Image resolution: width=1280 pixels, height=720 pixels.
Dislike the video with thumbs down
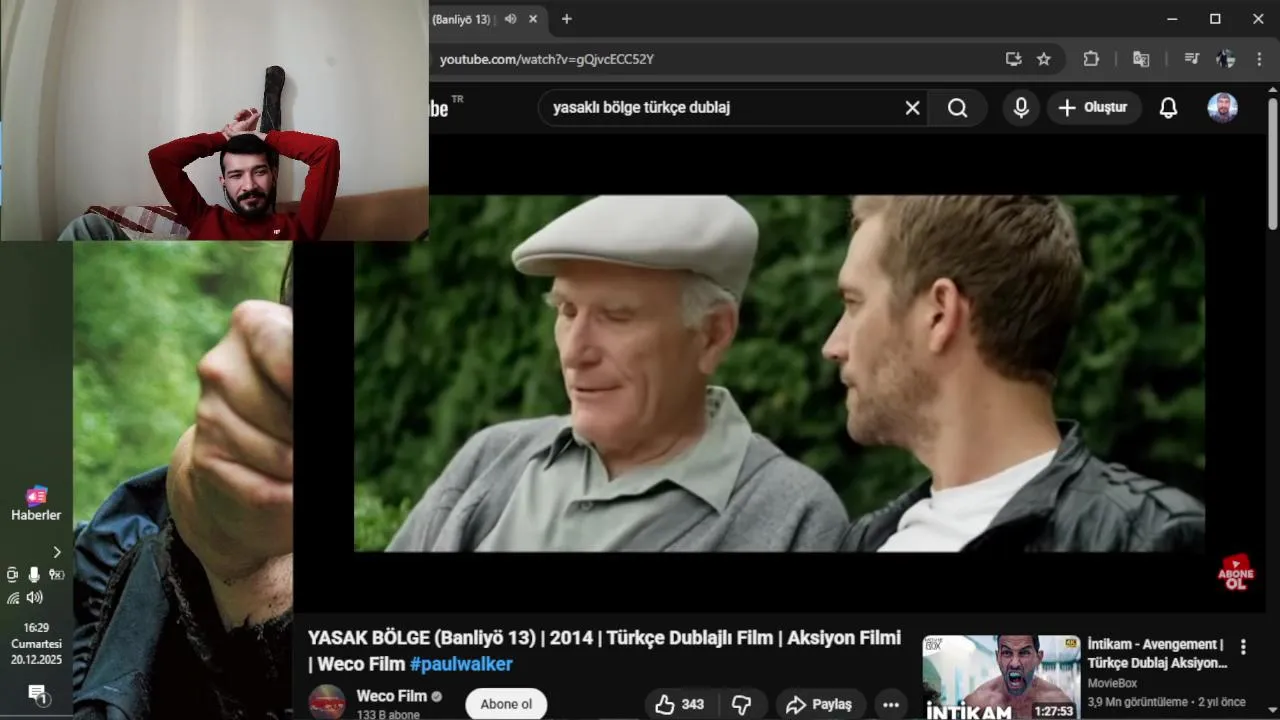coord(741,705)
